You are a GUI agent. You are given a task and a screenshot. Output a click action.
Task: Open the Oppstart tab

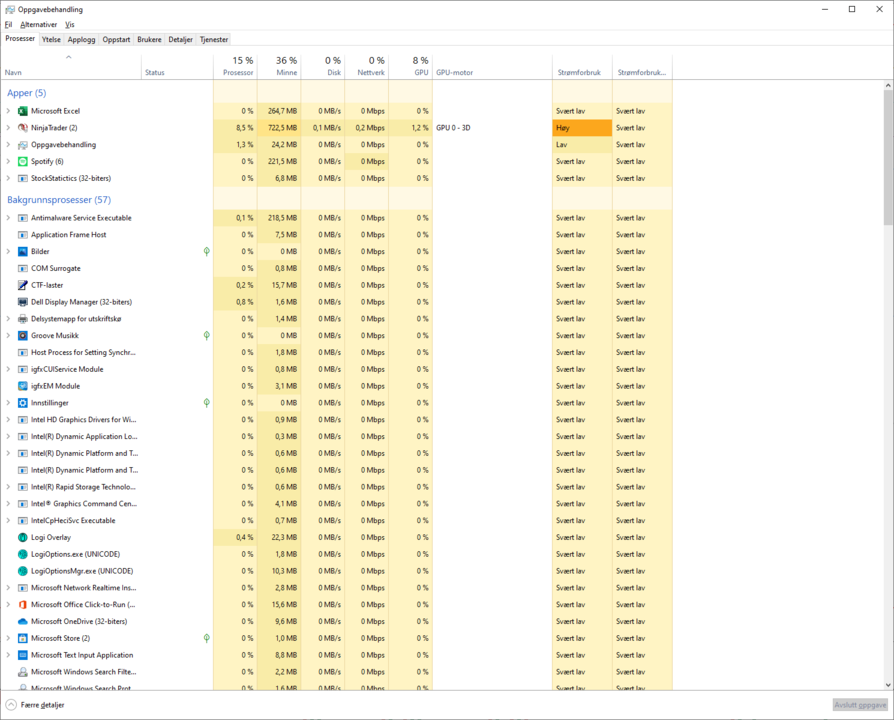coord(116,40)
